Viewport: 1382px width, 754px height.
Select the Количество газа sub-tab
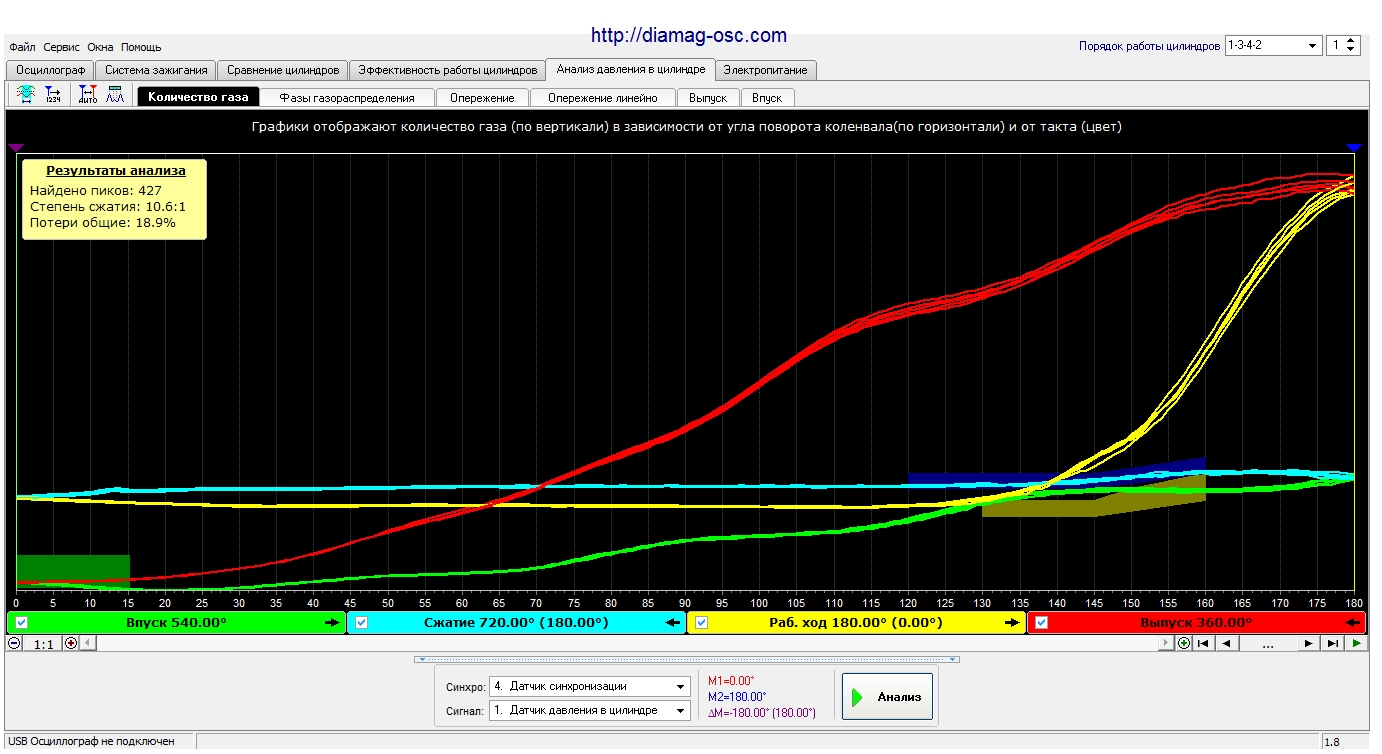coord(198,97)
